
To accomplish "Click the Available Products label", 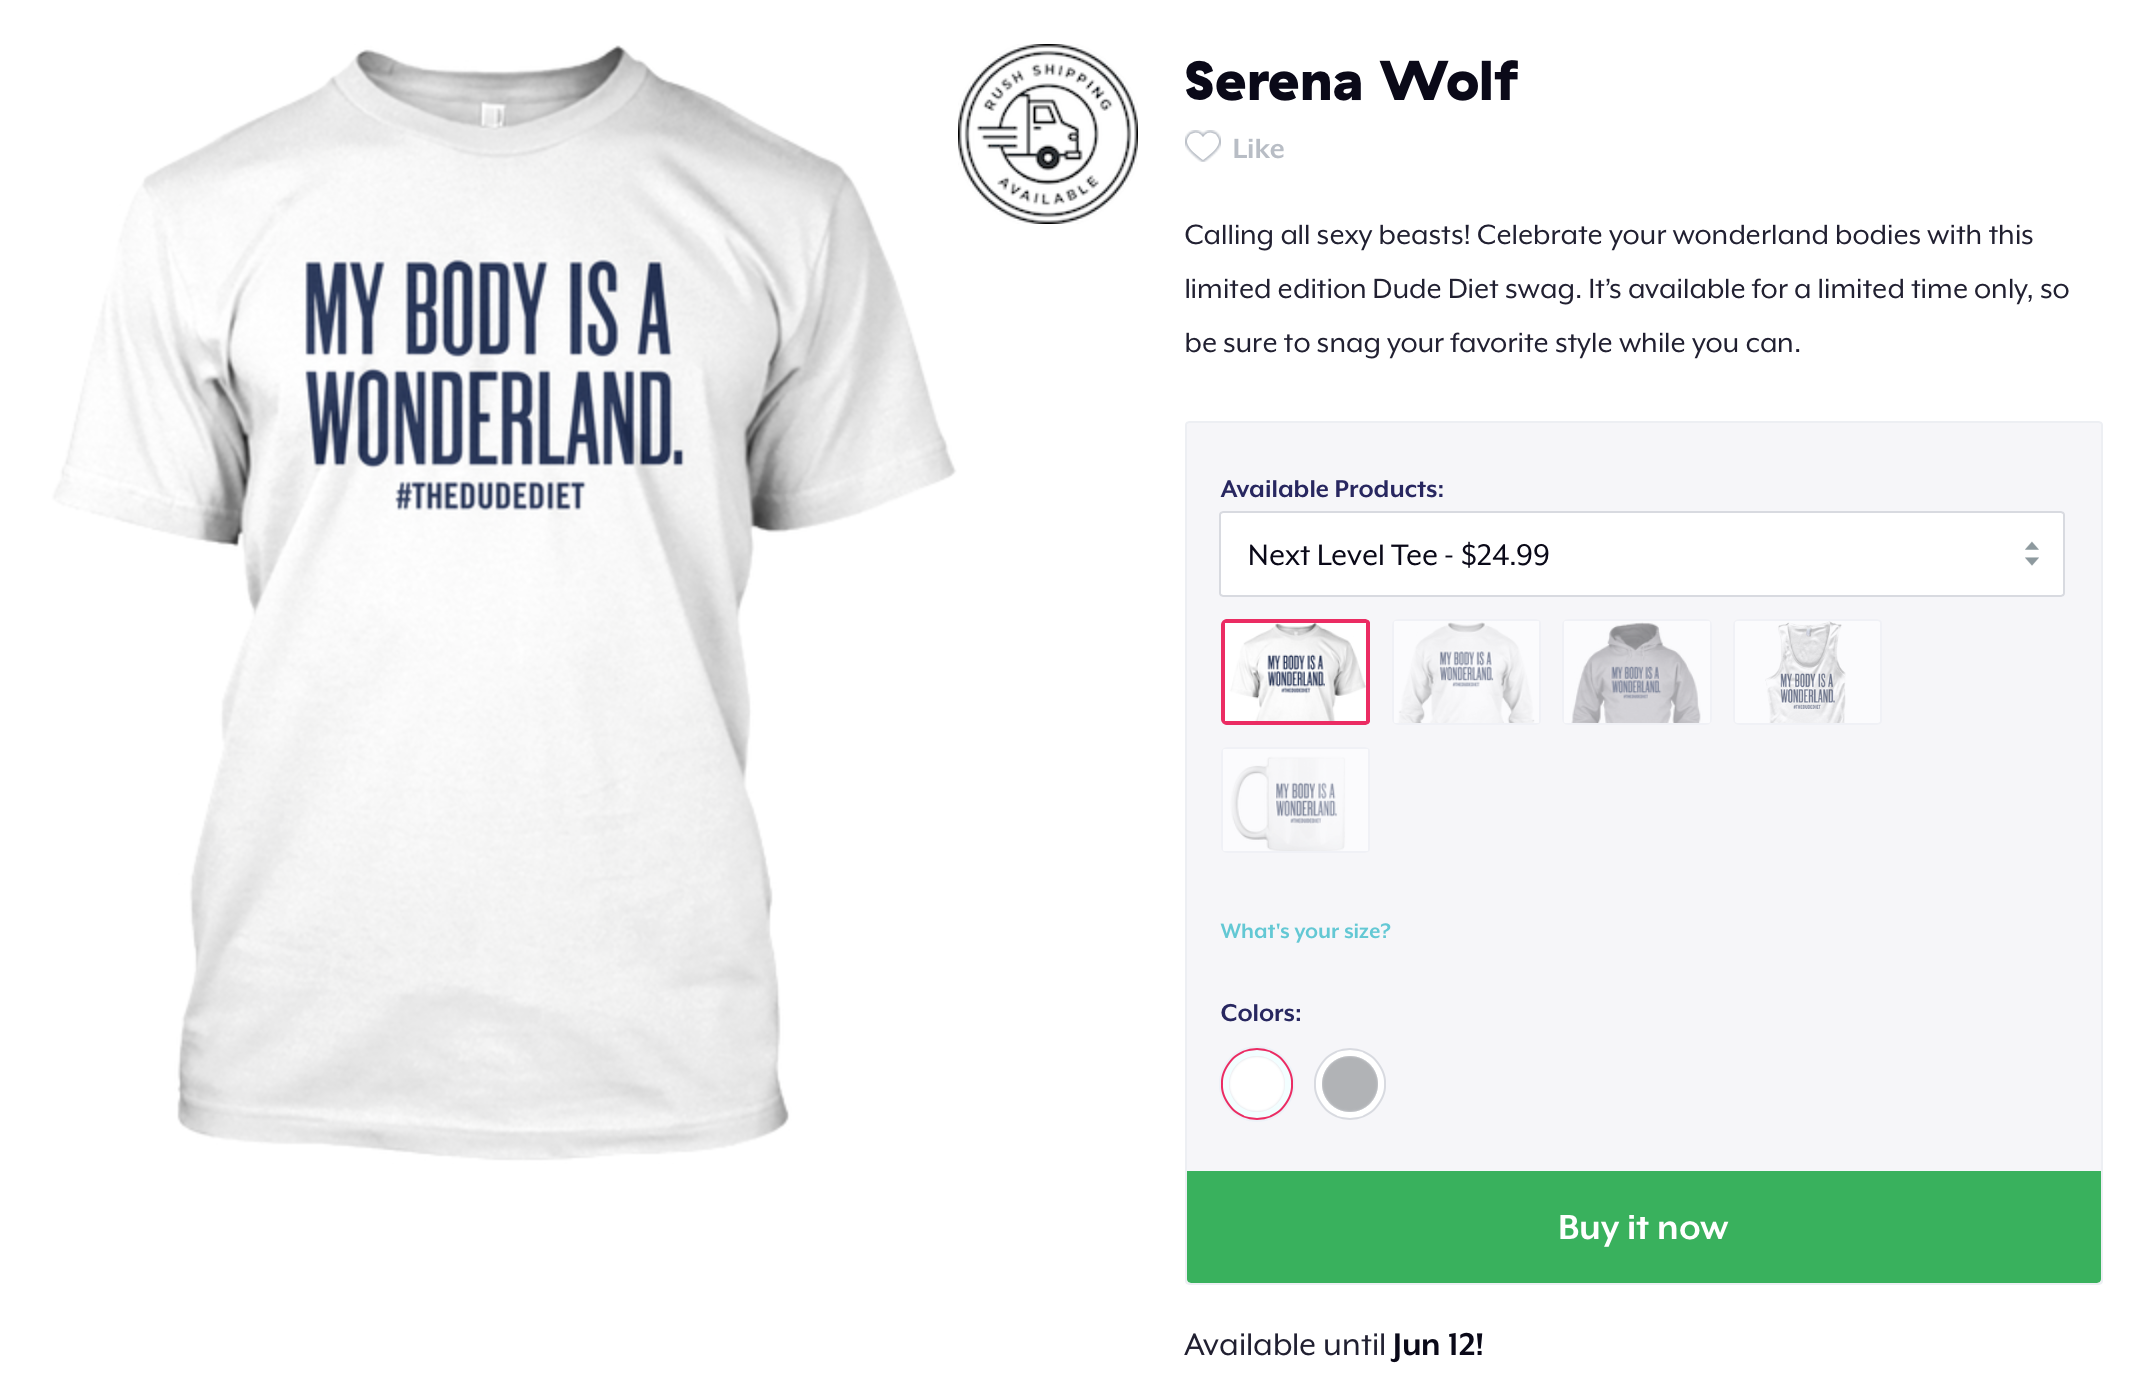I will (1332, 489).
